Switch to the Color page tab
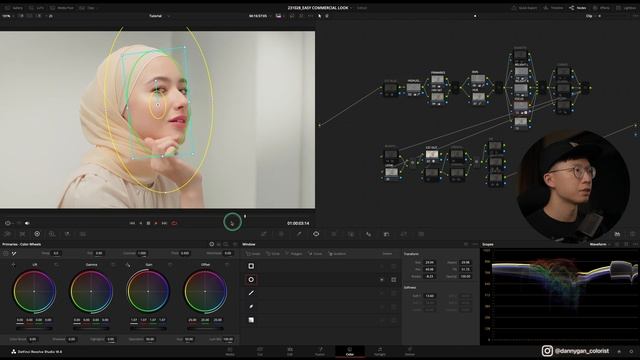 [350, 351]
